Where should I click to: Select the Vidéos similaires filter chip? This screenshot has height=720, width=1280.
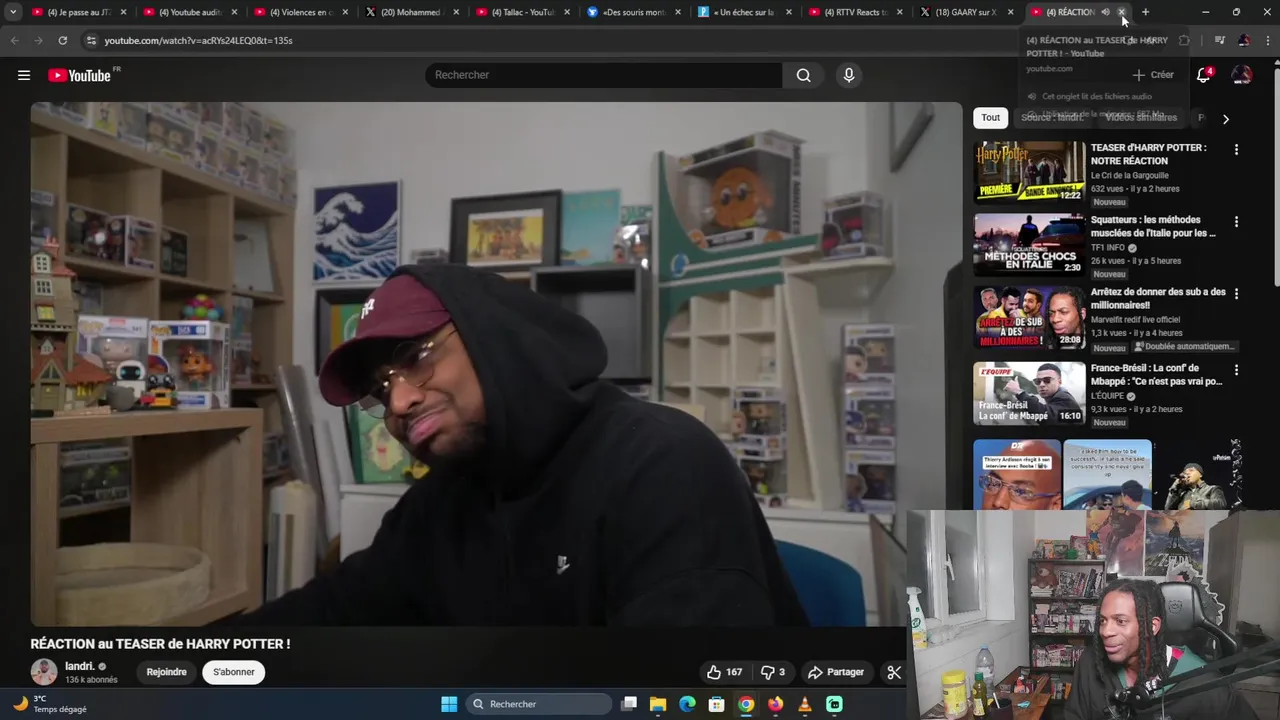(1141, 117)
